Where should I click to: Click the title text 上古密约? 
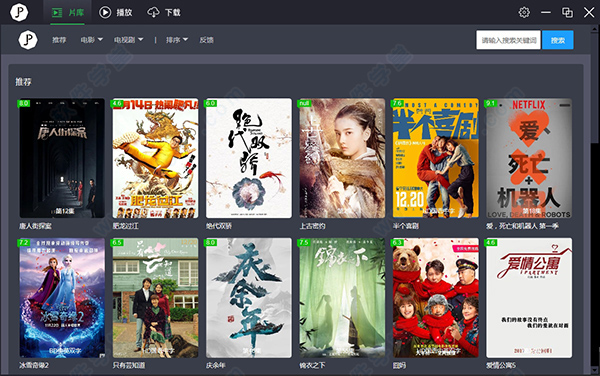tap(312, 226)
